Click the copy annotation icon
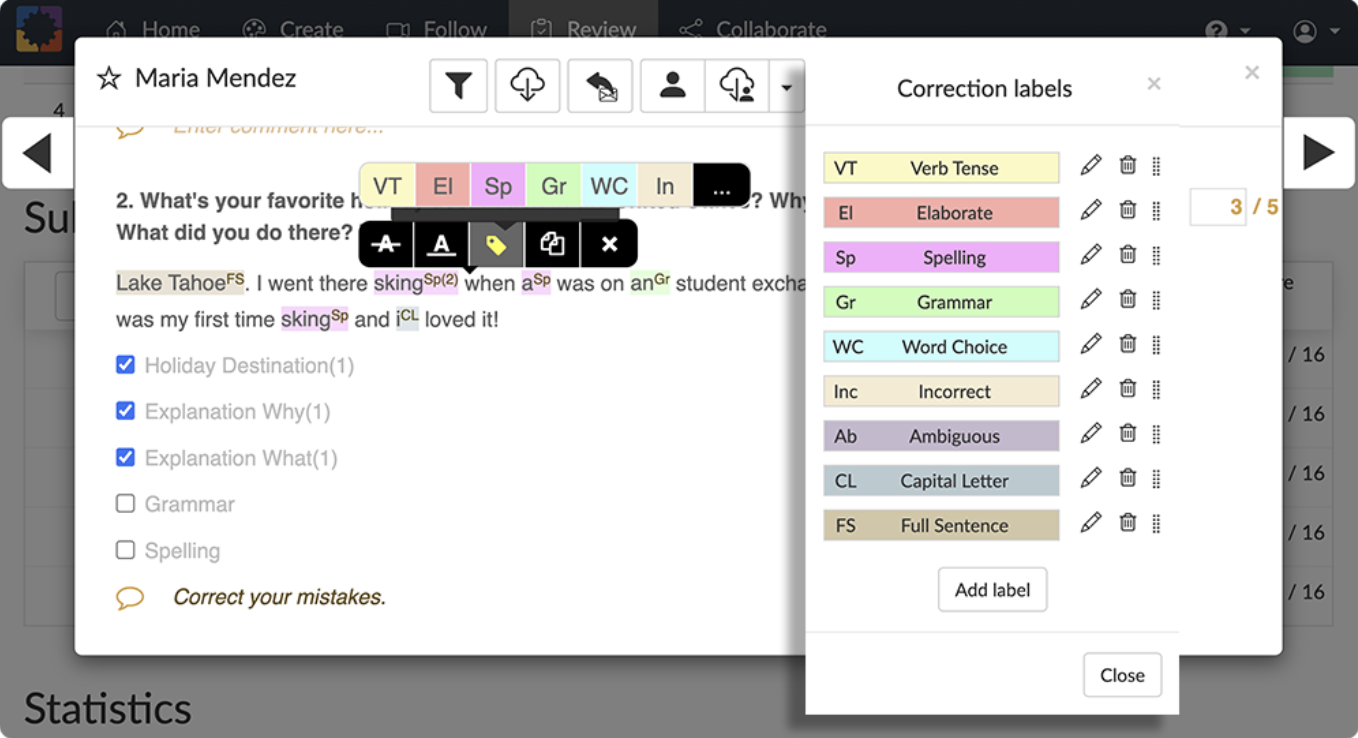 [553, 243]
